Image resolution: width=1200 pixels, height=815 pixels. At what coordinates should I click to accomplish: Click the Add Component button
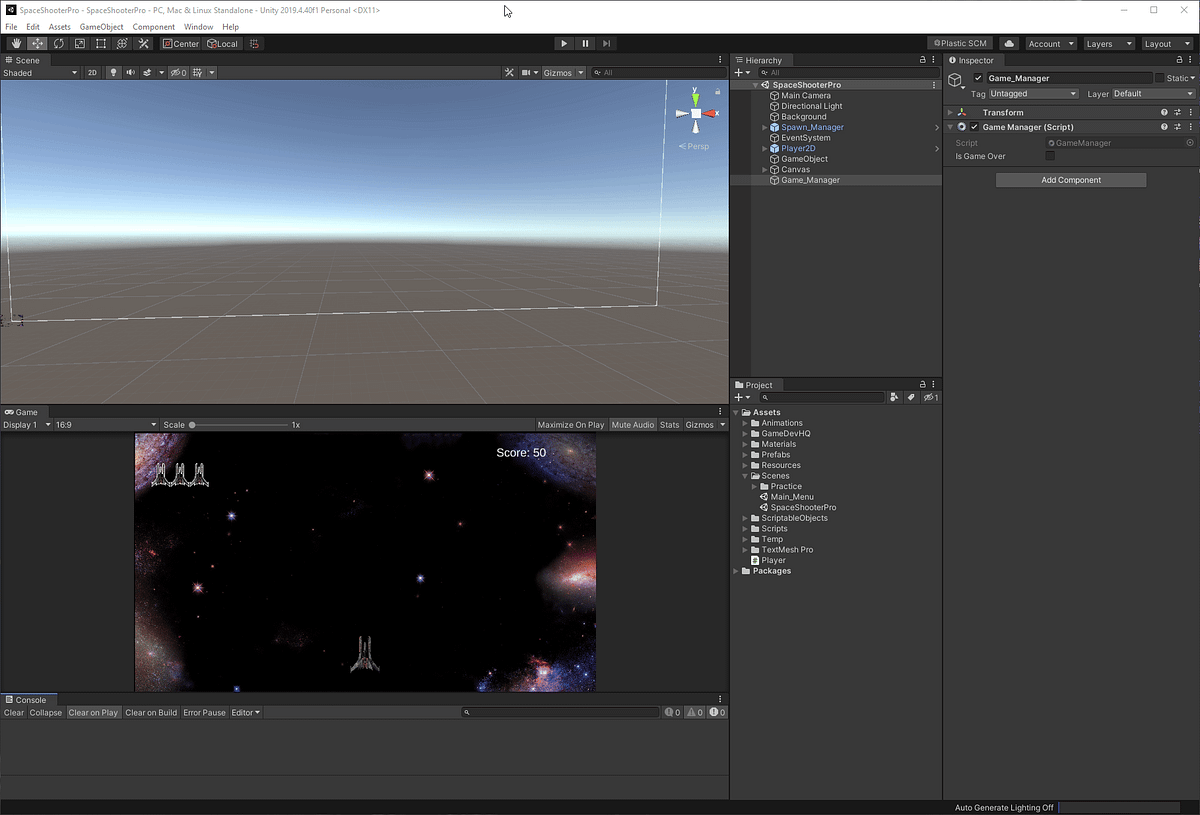(1070, 180)
